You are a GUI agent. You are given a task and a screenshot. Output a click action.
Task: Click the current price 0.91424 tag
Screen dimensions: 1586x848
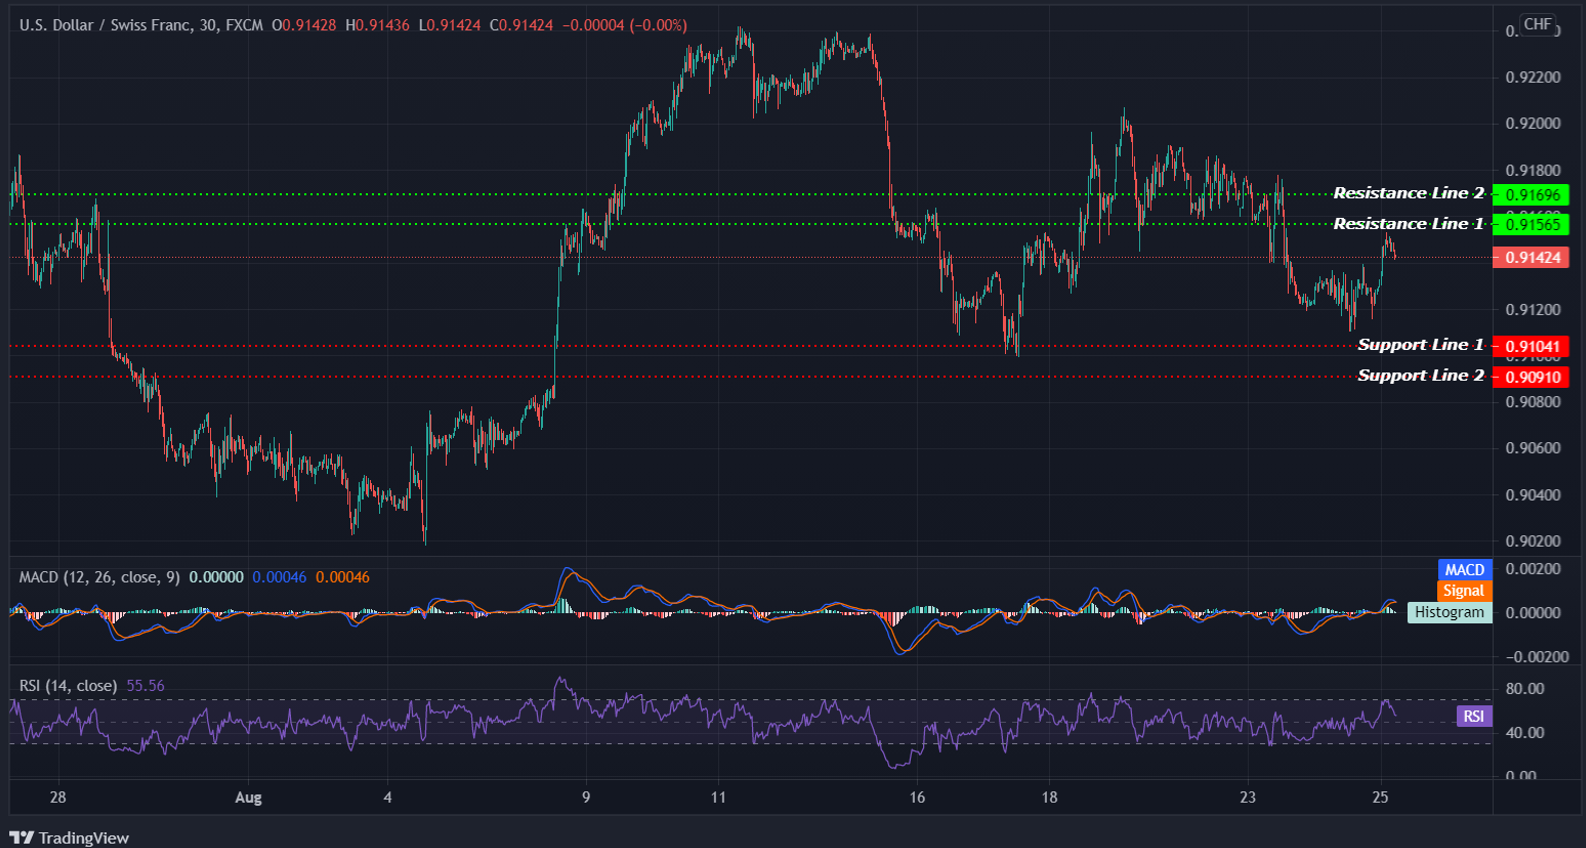1531,258
